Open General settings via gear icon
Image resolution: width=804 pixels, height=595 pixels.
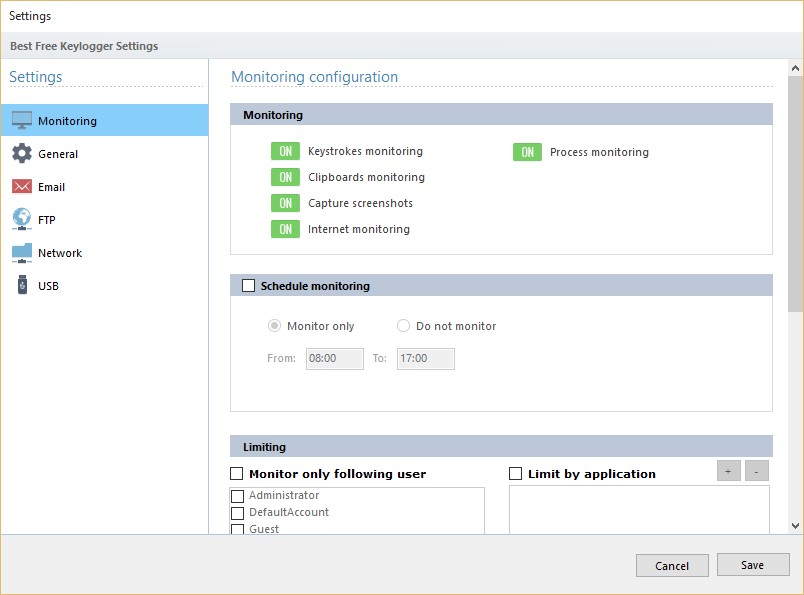pos(22,154)
